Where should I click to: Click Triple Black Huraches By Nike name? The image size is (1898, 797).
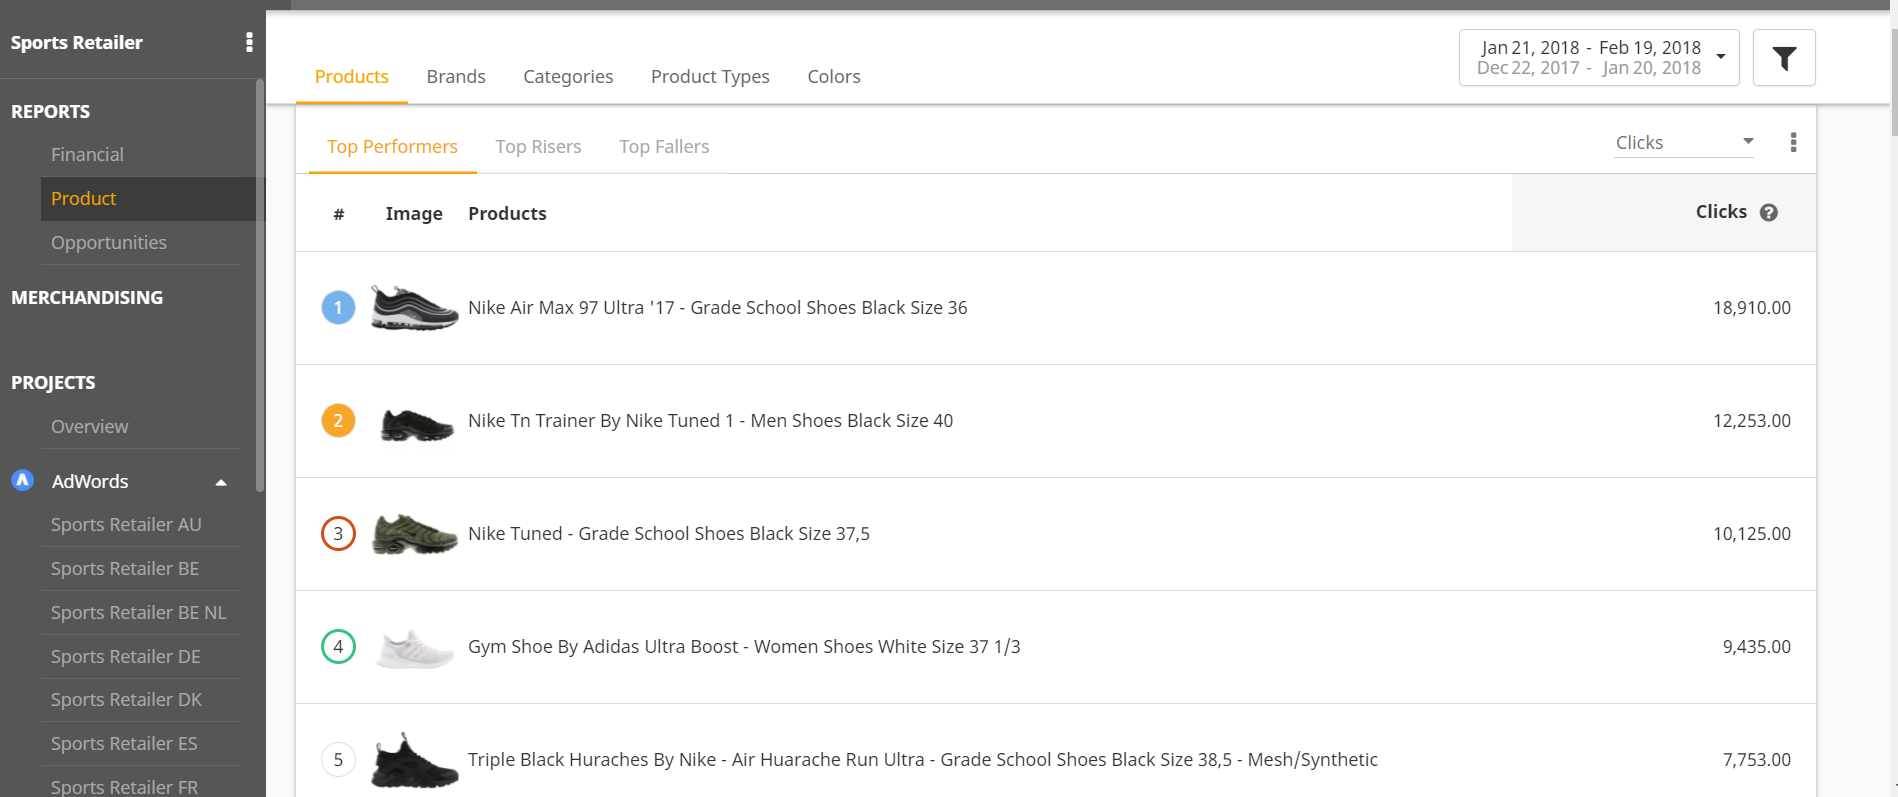pos(923,760)
